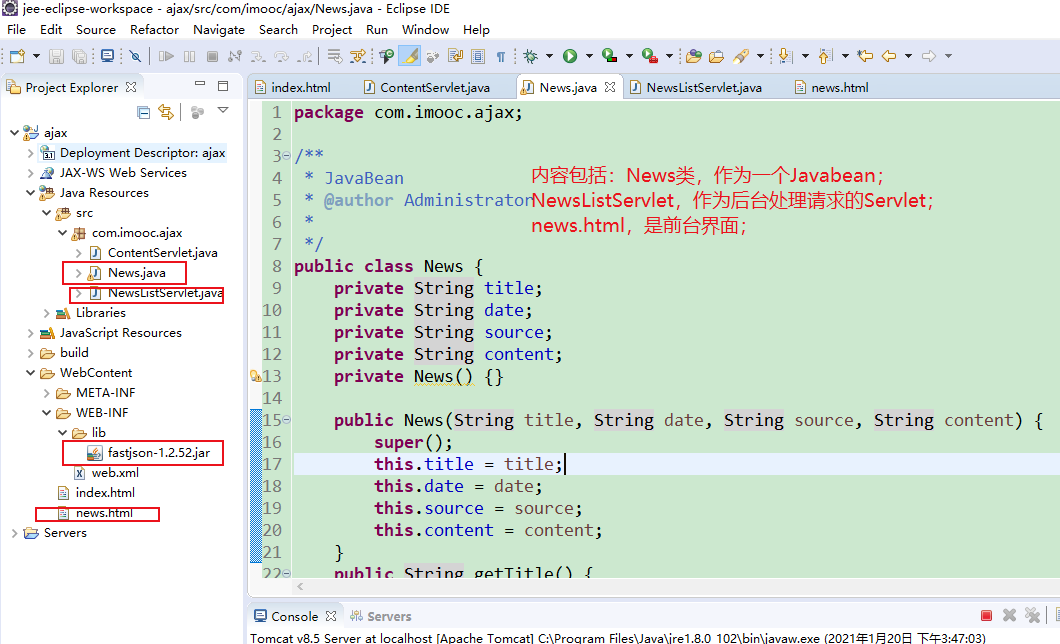Expand the Servers folder node
1060x644 pixels.
14,533
